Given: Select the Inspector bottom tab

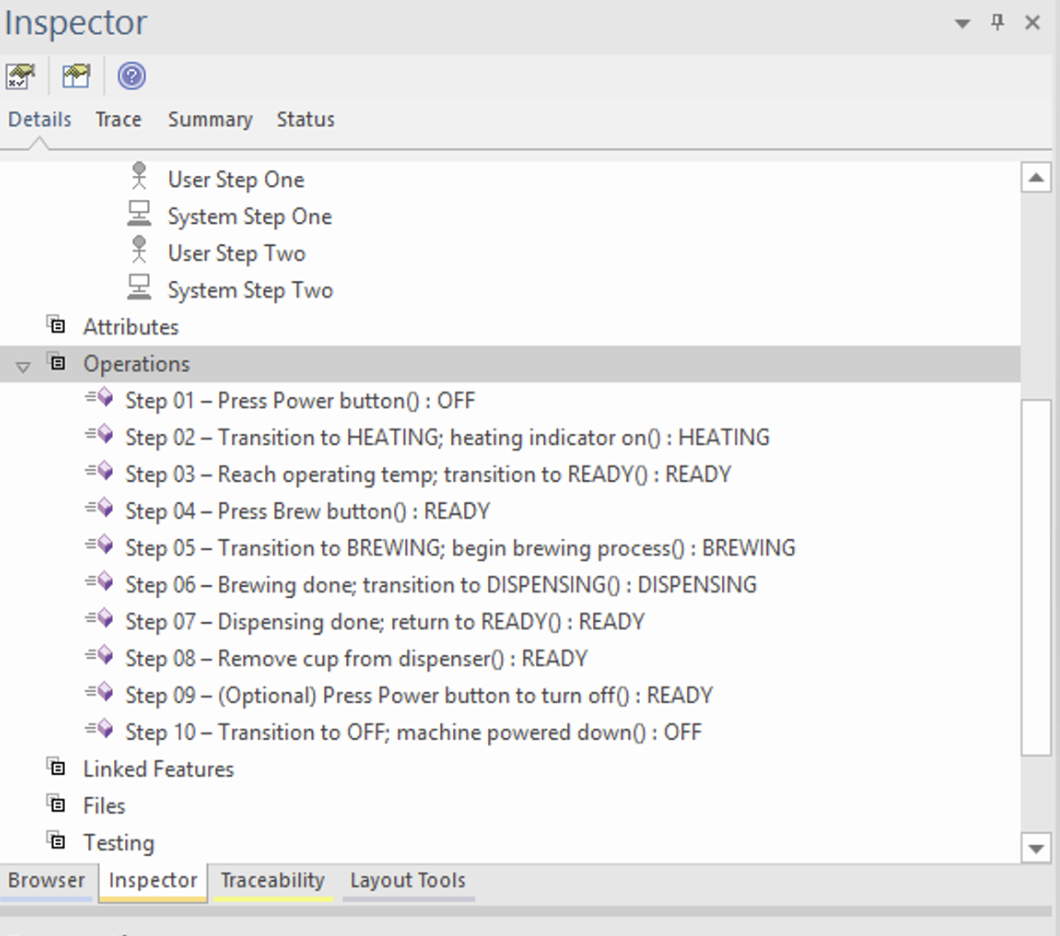Looking at the screenshot, I should click(153, 881).
